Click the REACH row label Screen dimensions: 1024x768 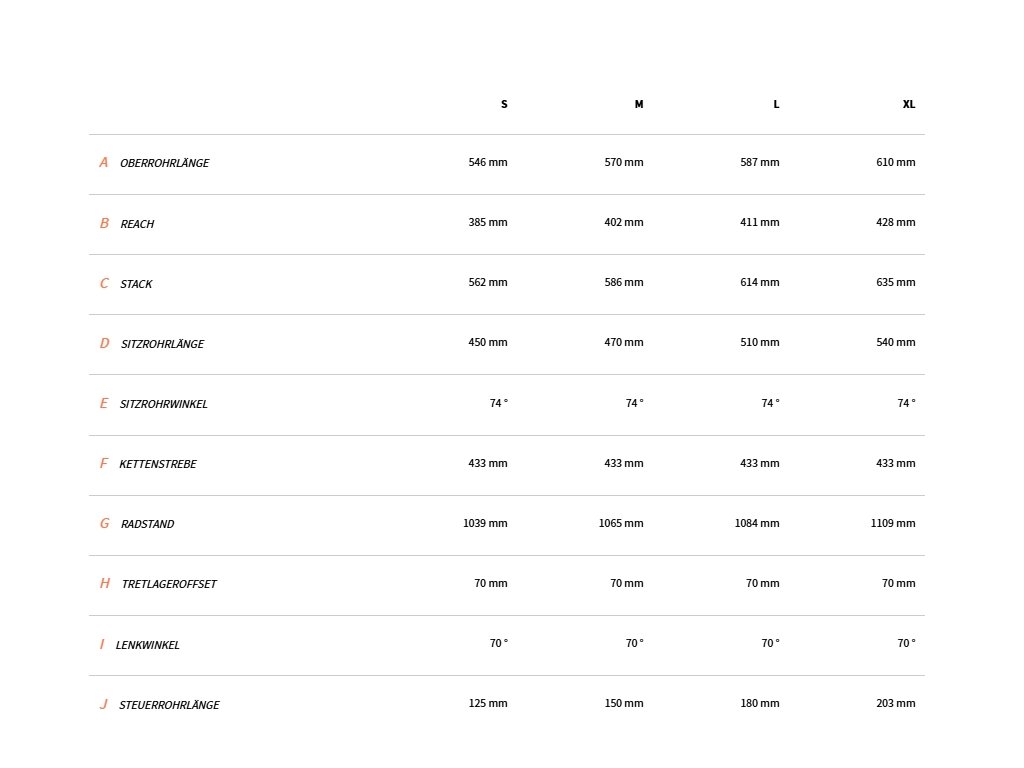(137, 224)
